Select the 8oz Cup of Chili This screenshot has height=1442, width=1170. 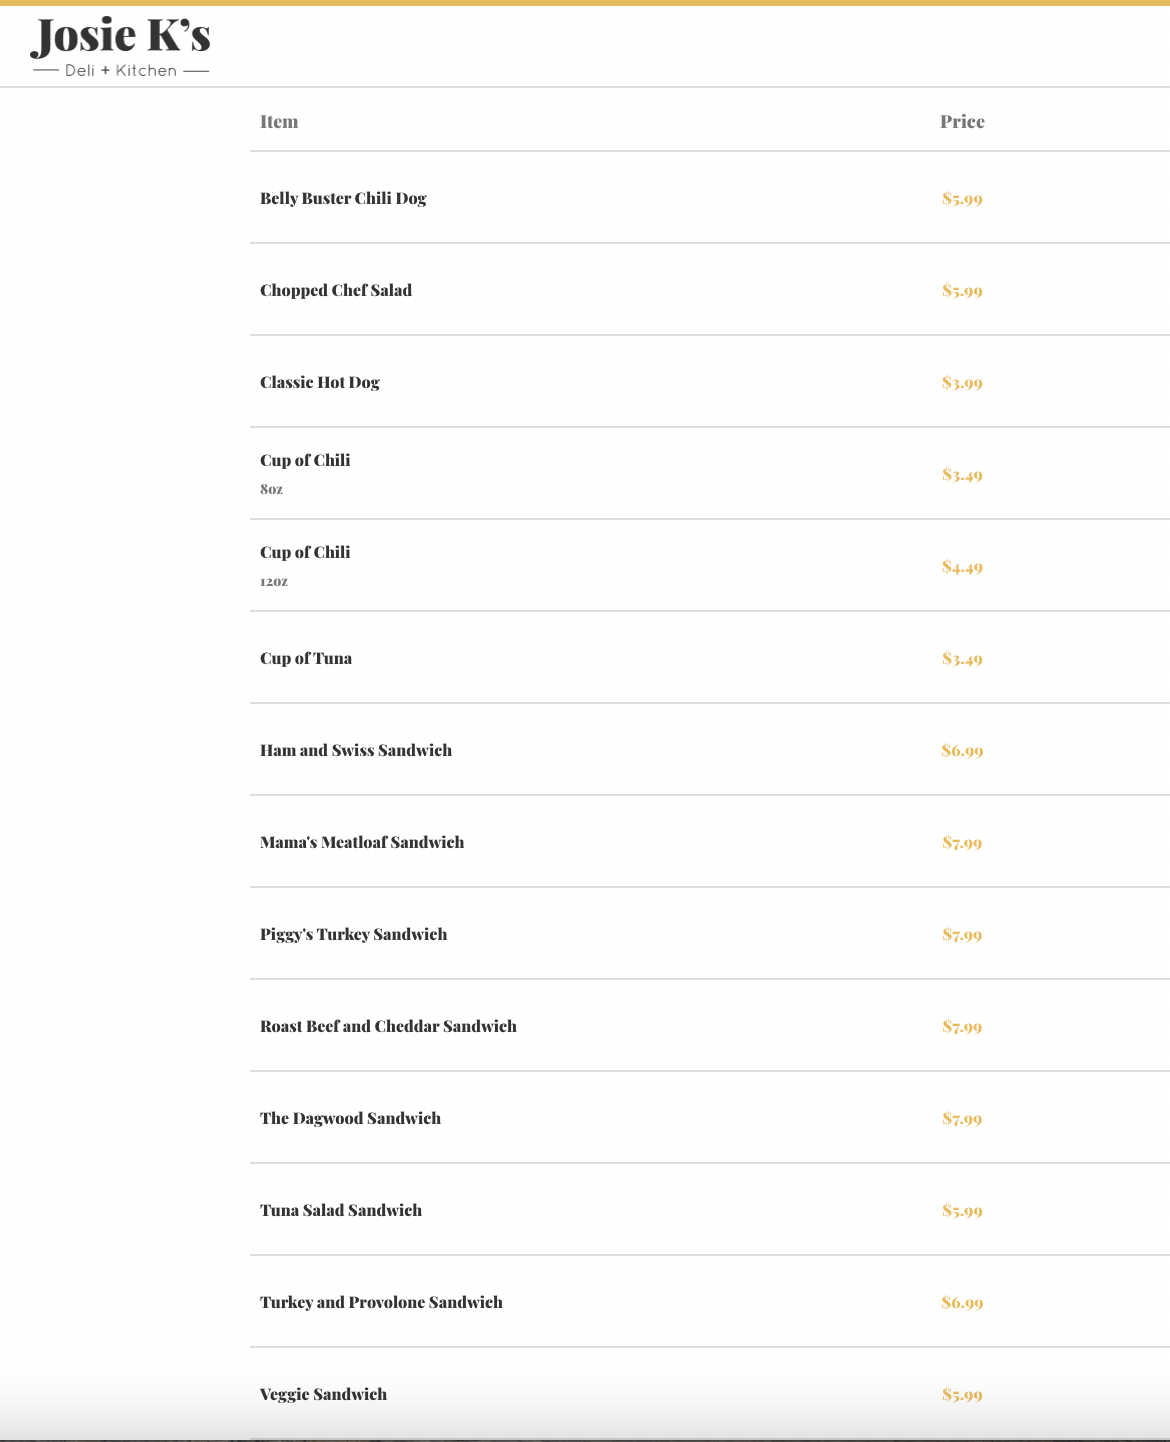(x=305, y=461)
